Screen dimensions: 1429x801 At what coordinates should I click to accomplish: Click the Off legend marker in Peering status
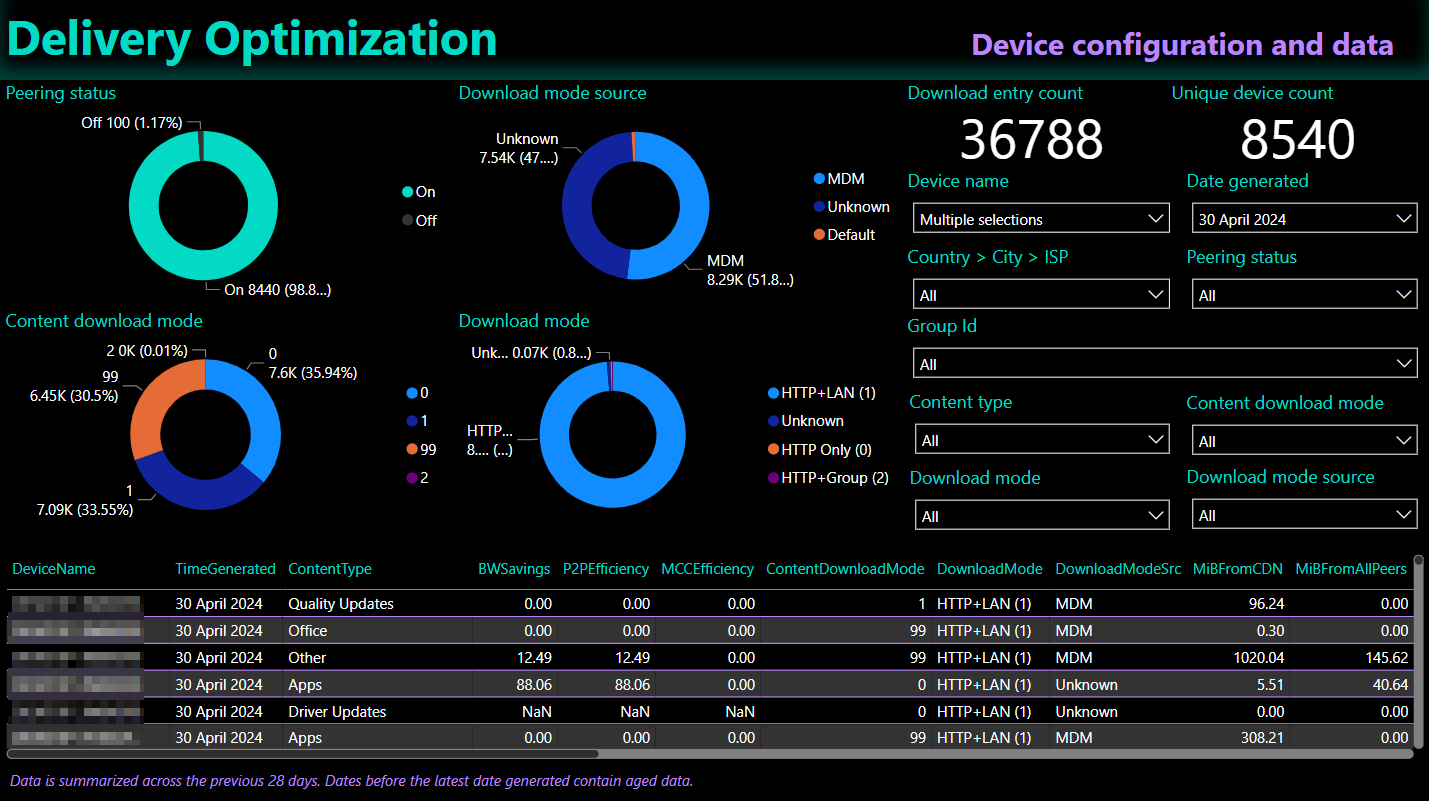pyautogui.click(x=407, y=221)
